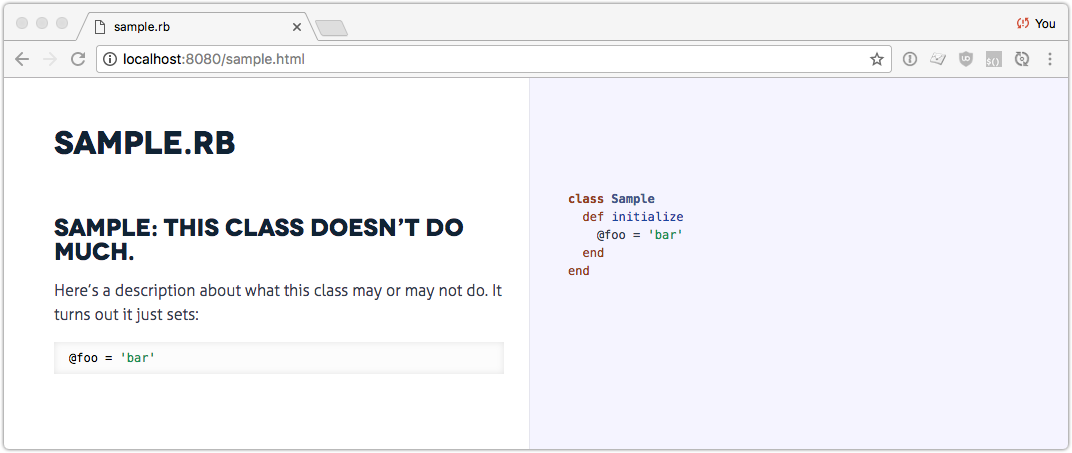
Task: Open the $() jQuery extension
Action: click(993, 59)
